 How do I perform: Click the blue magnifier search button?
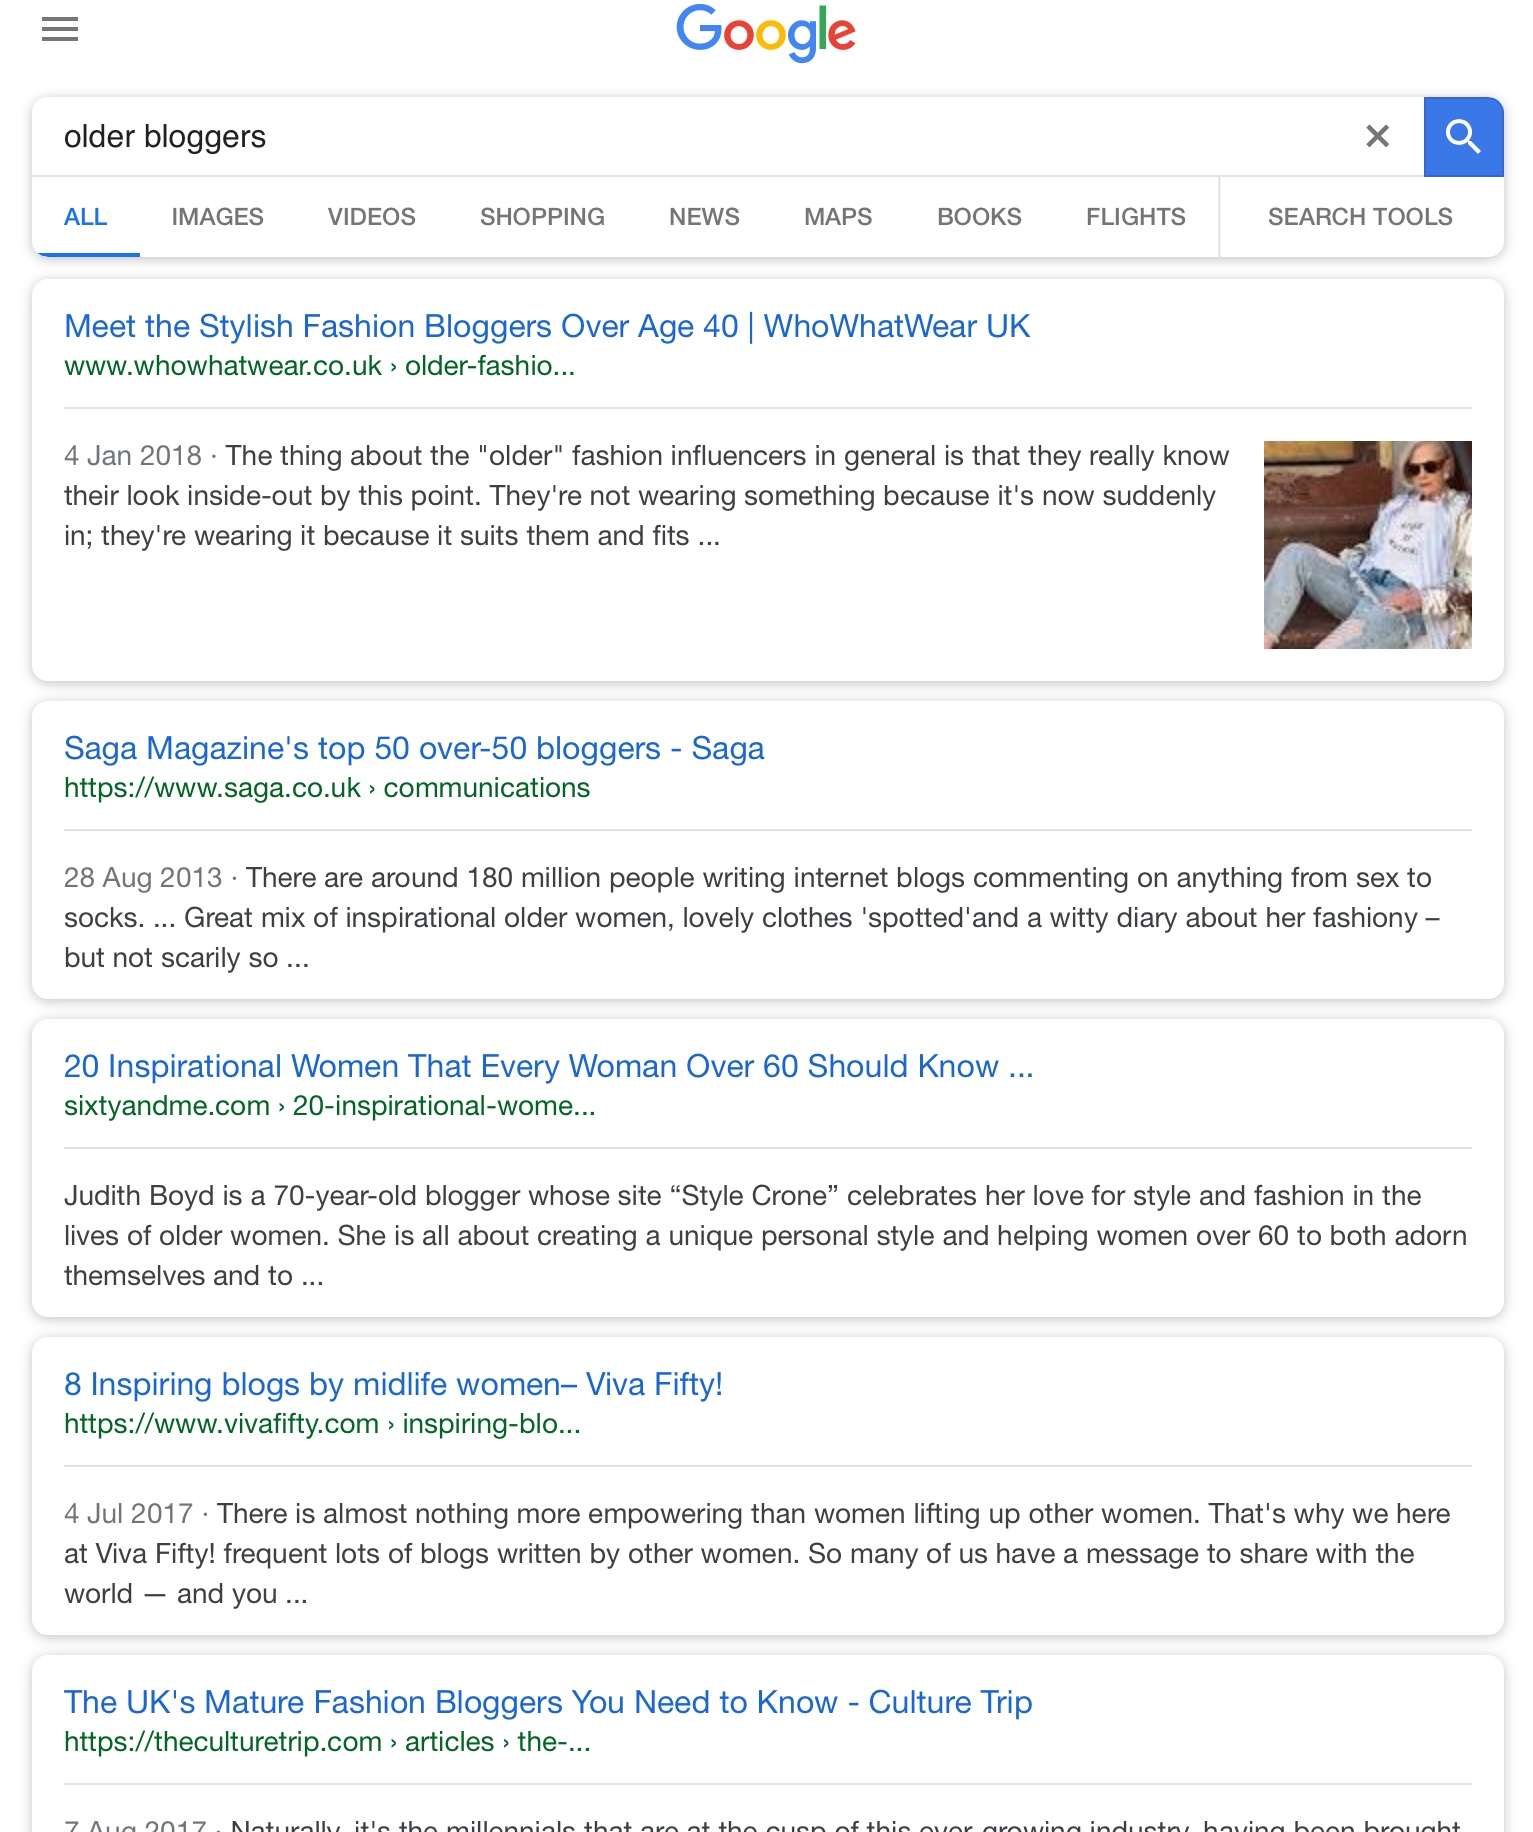tap(1463, 137)
